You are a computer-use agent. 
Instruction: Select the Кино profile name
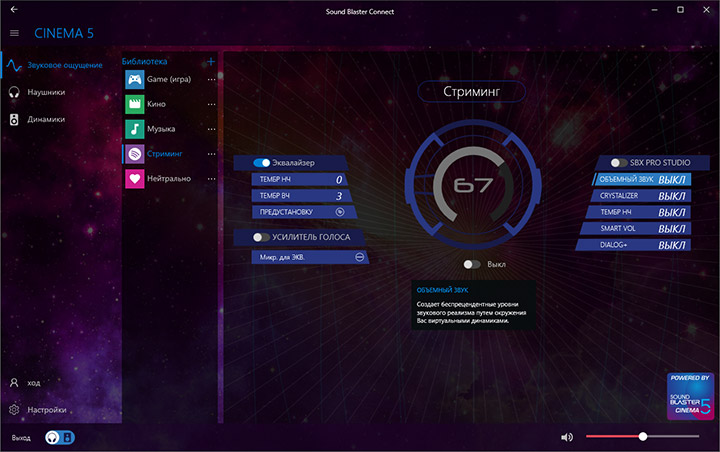pyautogui.click(x=156, y=104)
